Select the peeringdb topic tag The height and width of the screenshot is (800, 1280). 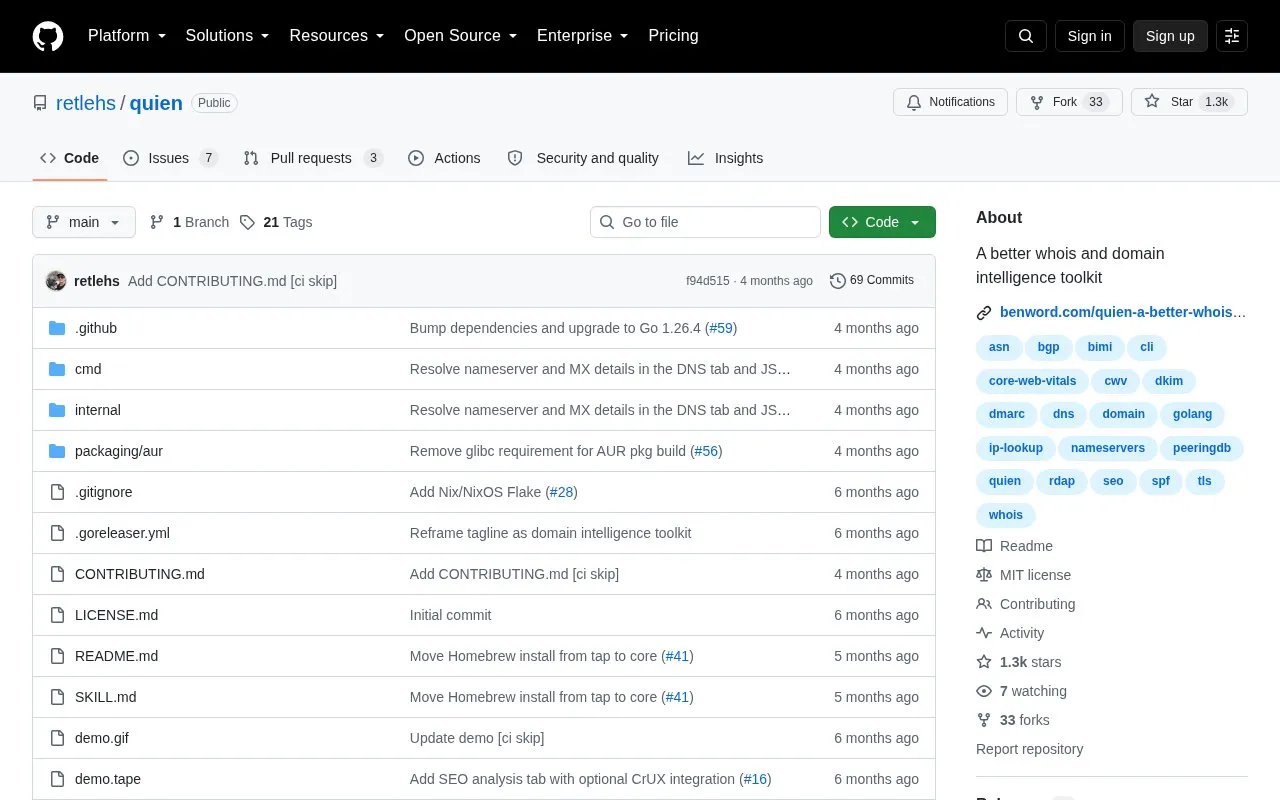pos(1202,448)
